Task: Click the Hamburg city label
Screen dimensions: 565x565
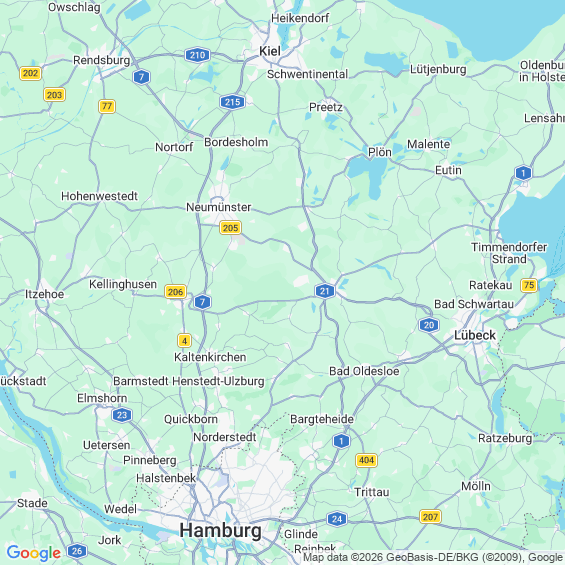Action: click(x=221, y=531)
